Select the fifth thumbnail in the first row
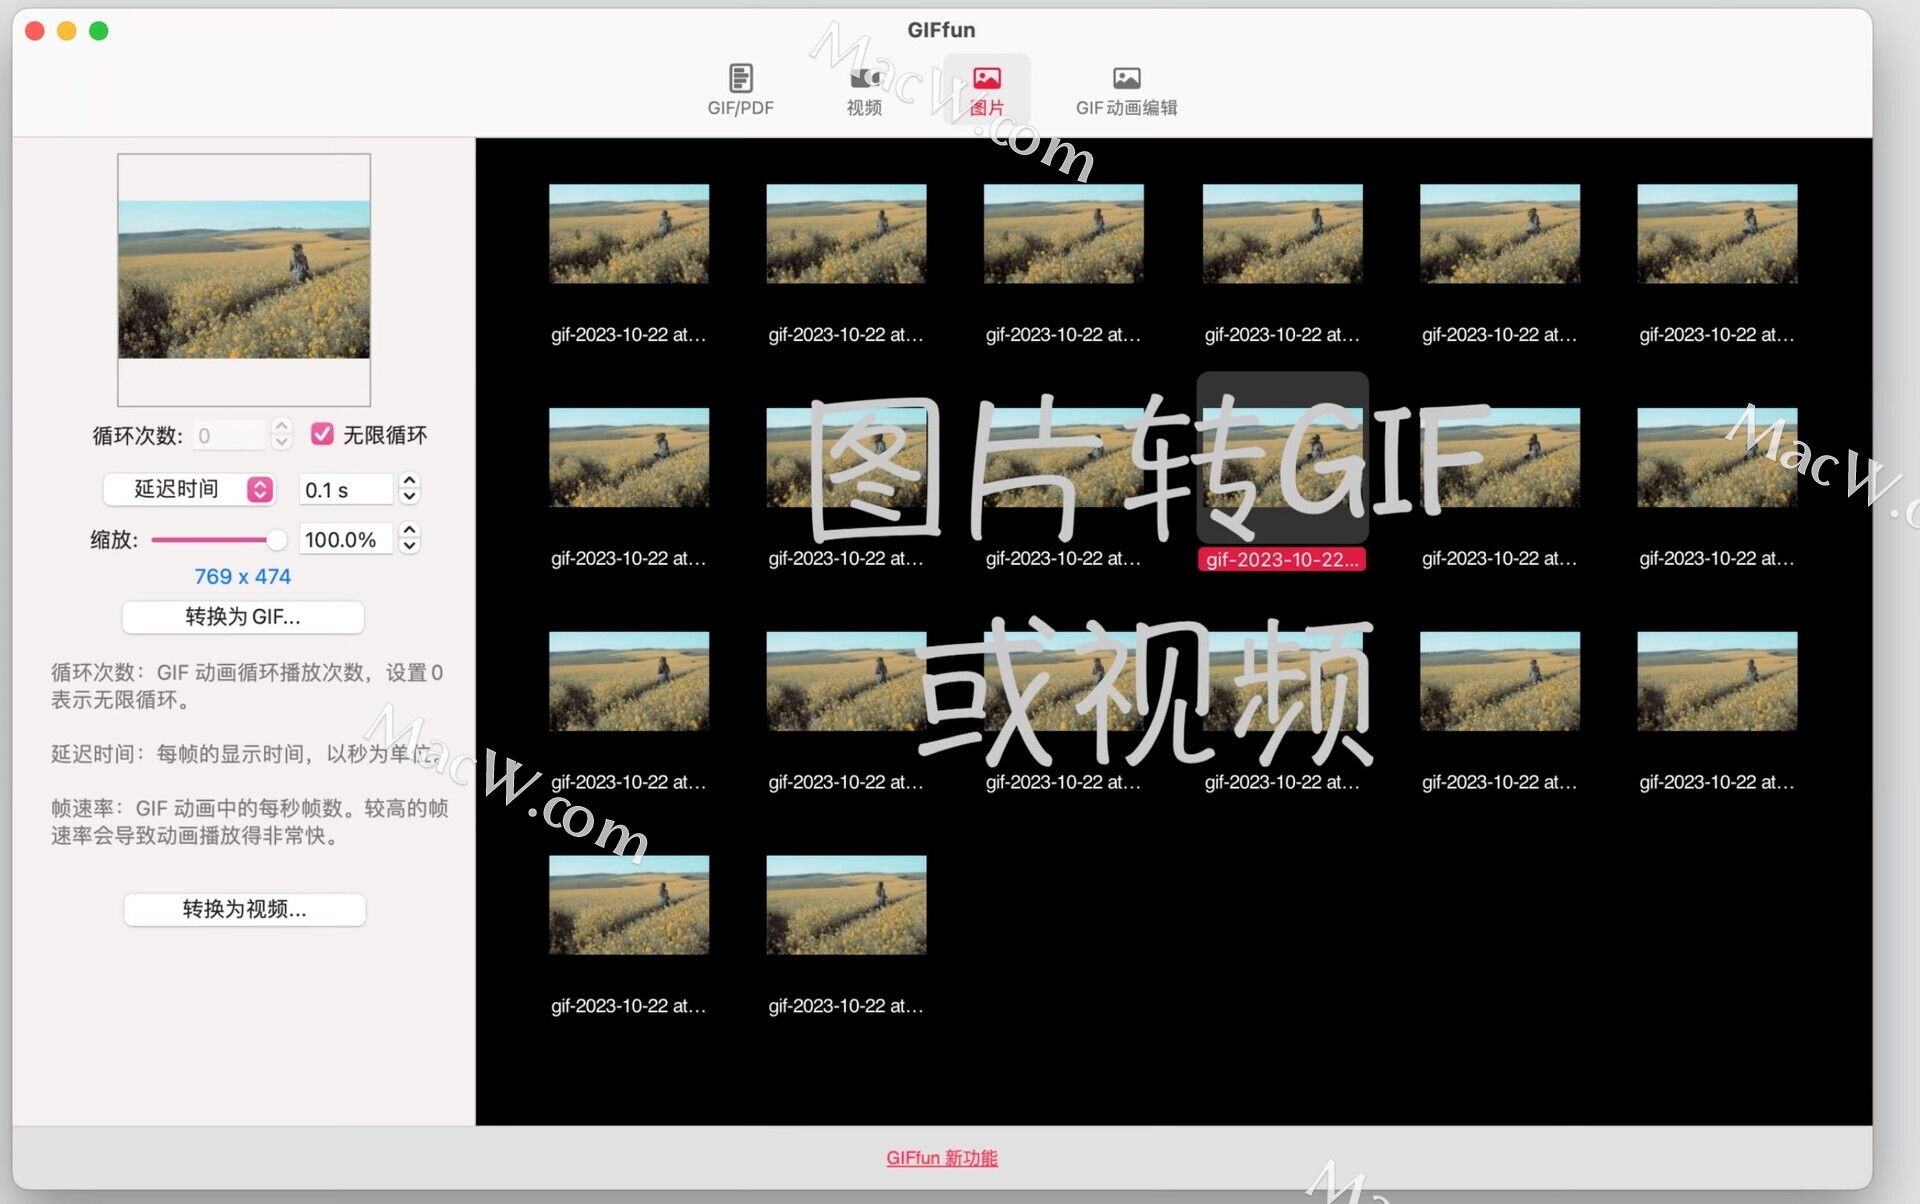 (x=1500, y=233)
